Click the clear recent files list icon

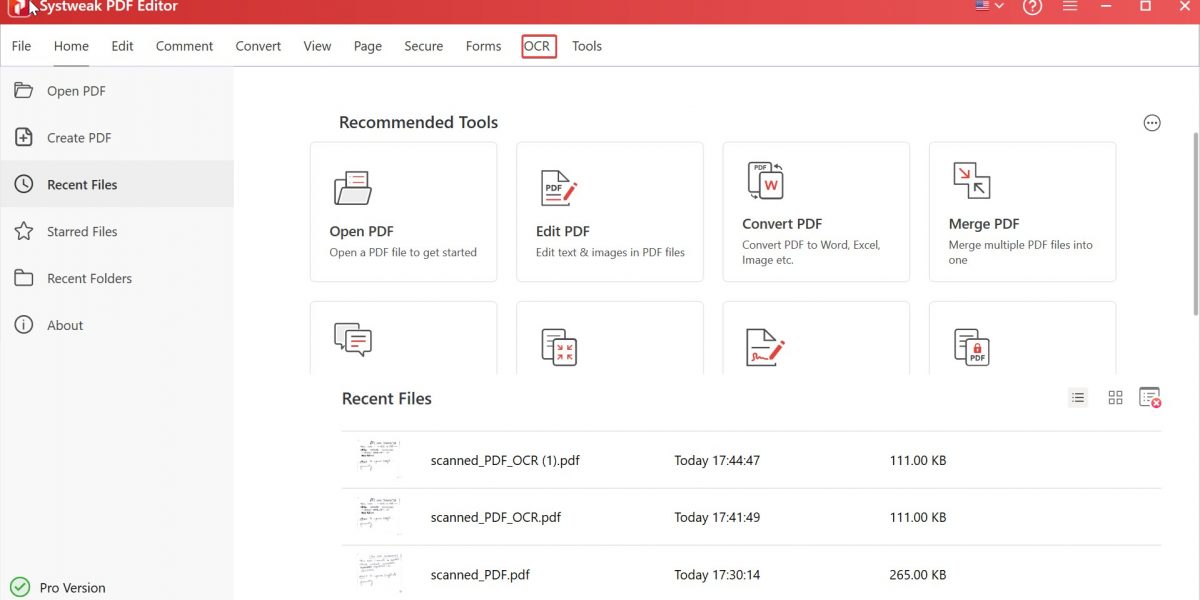[1150, 398]
